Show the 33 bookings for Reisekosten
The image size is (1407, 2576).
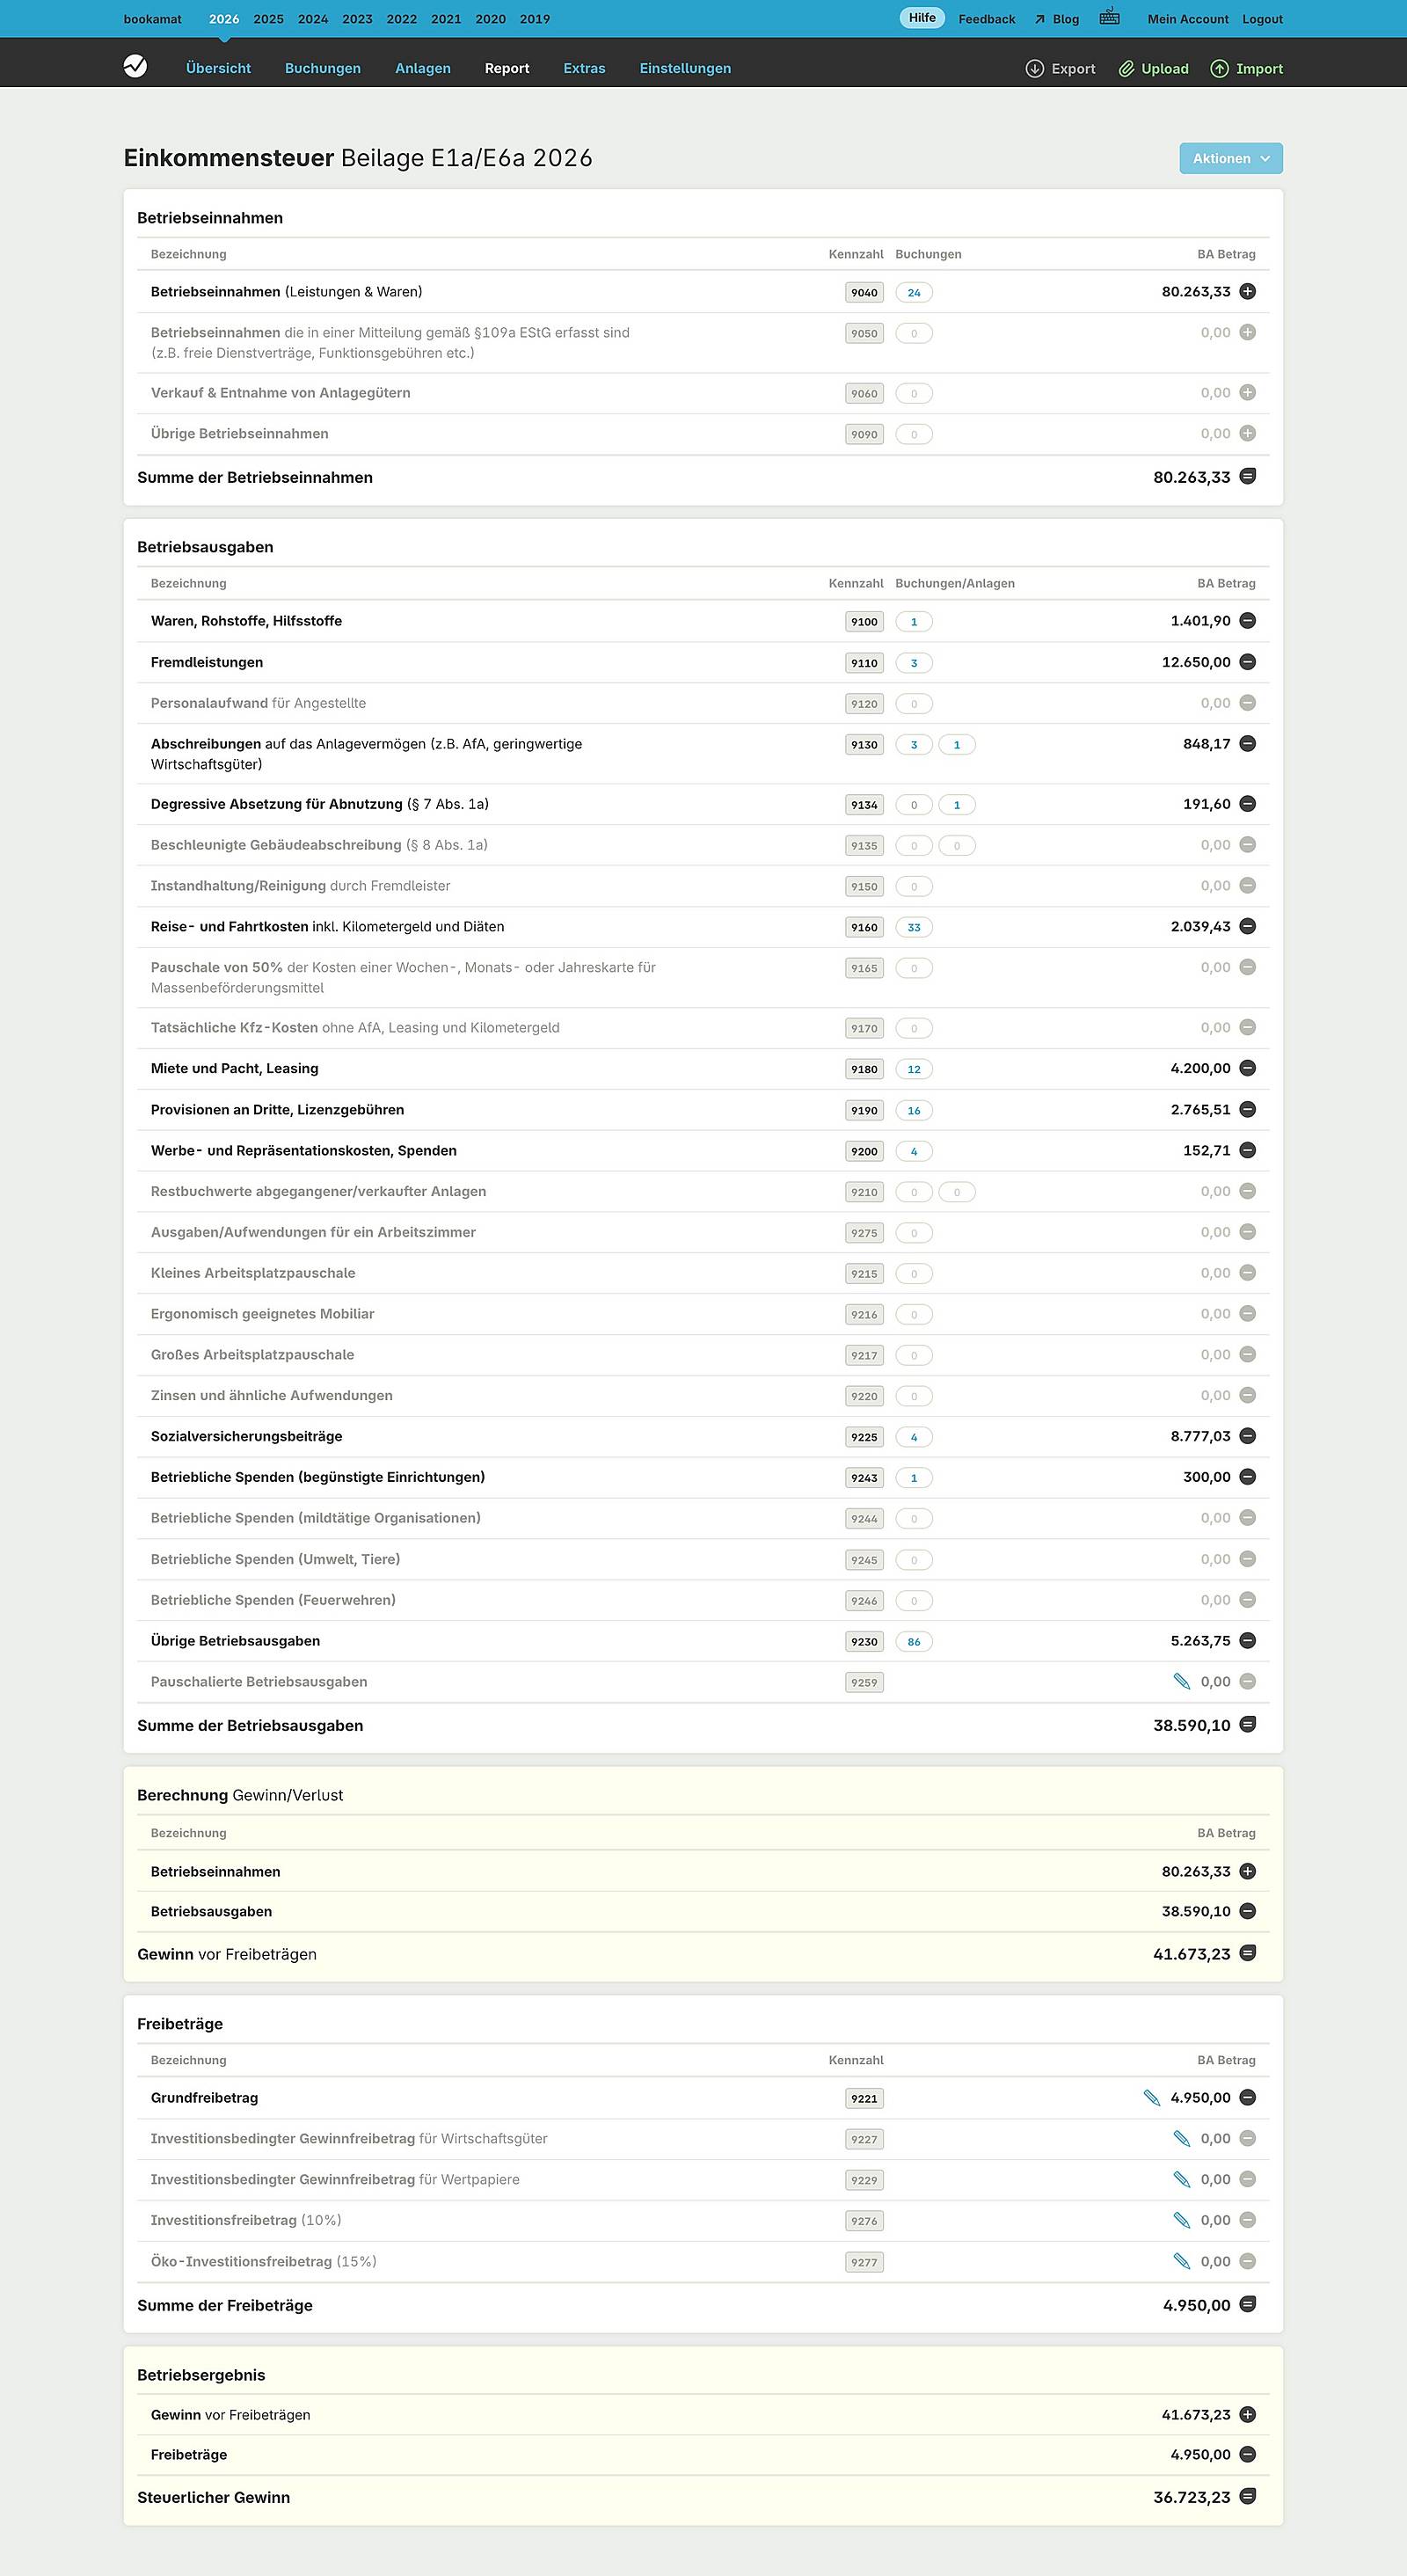914,927
